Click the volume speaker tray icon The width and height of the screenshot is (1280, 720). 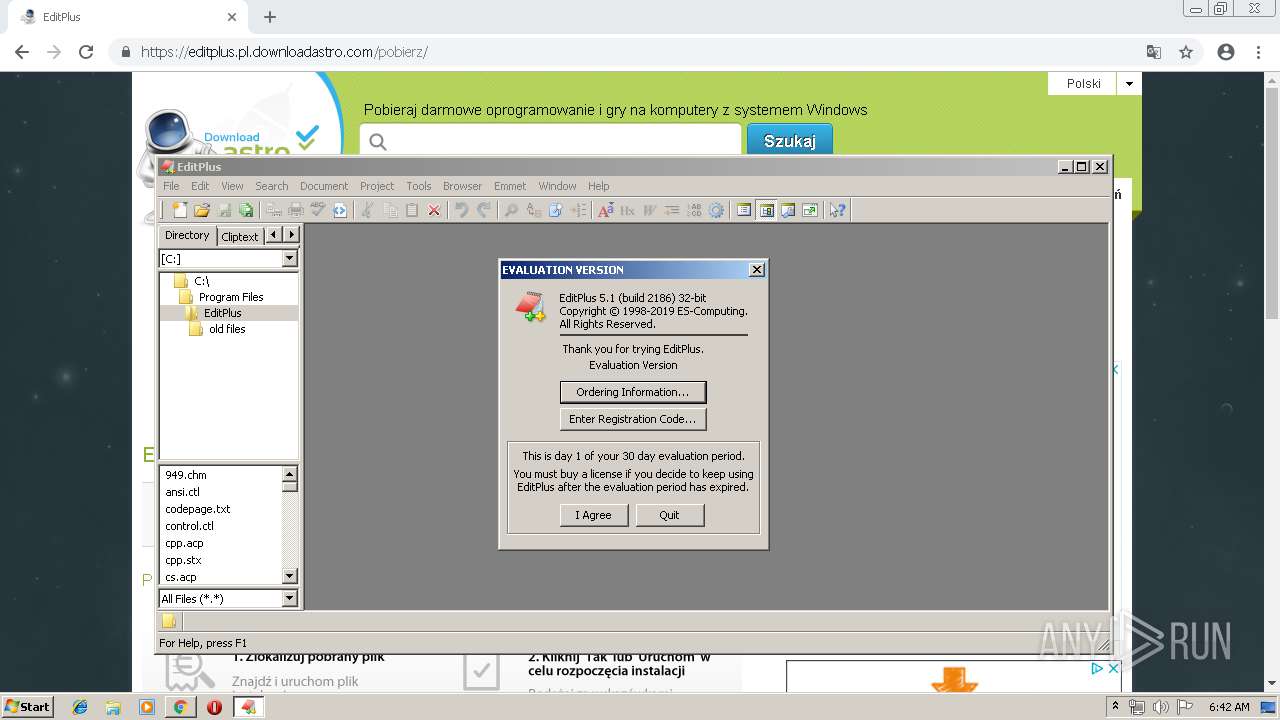[x=1160, y=706]
